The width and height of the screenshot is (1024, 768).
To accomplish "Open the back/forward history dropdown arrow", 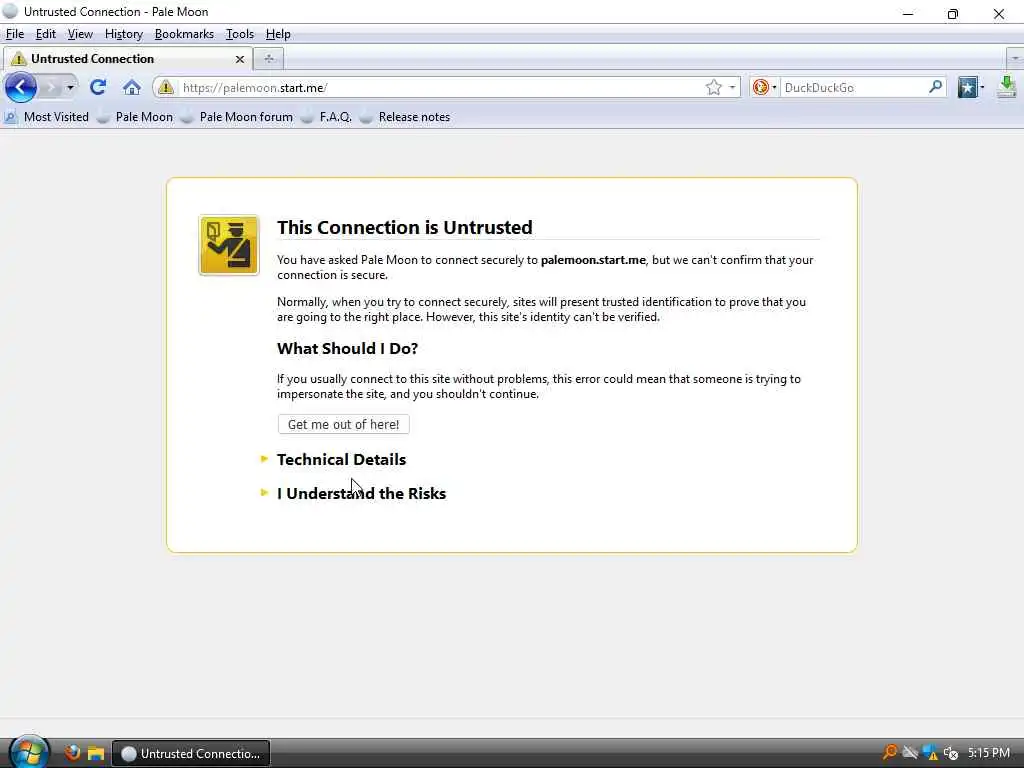I will tap(70, 87).
